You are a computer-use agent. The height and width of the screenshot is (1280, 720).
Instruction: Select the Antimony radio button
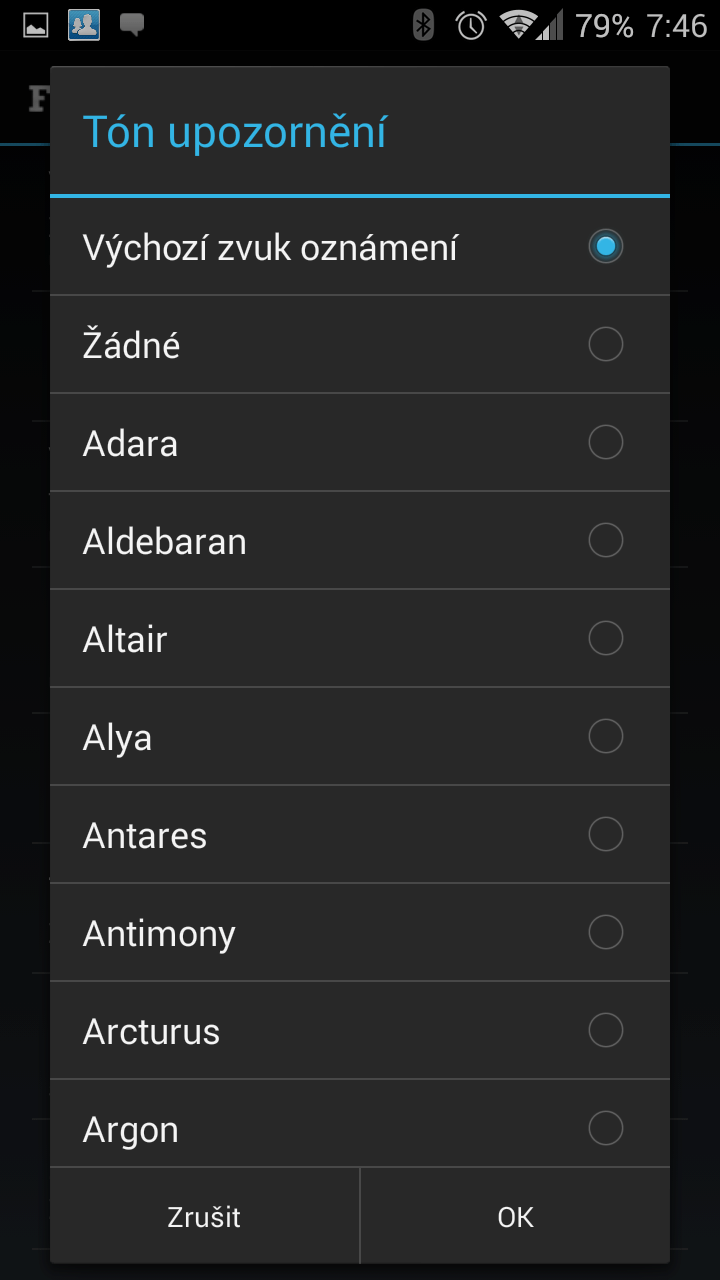[x=605, y=932]
